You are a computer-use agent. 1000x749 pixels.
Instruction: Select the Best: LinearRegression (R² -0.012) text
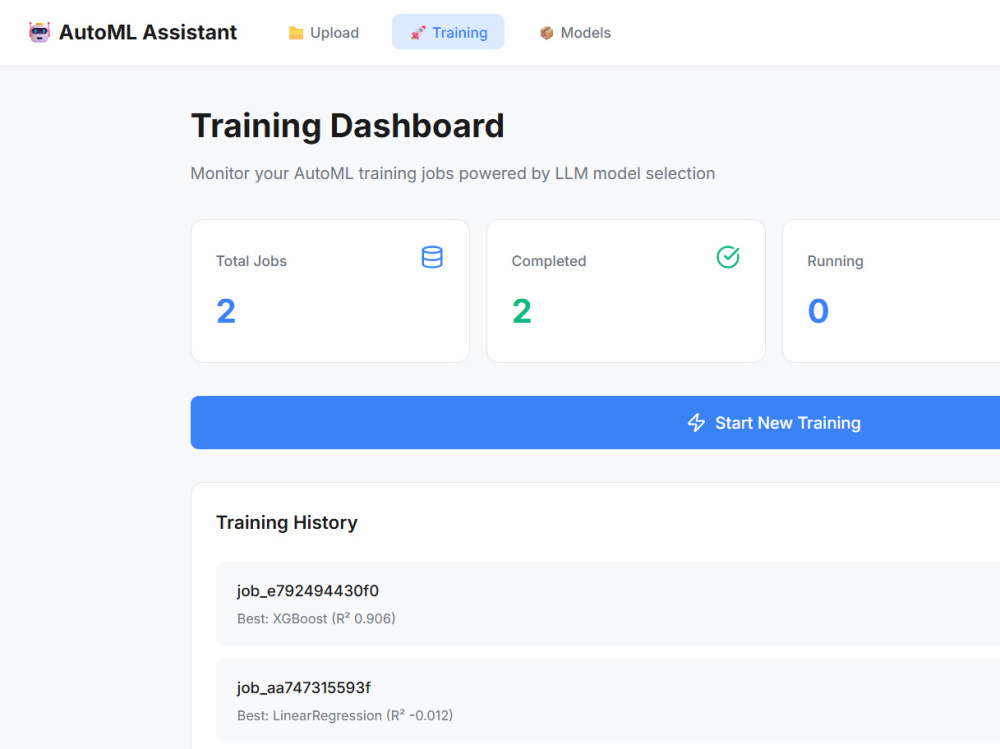[345, 715]
